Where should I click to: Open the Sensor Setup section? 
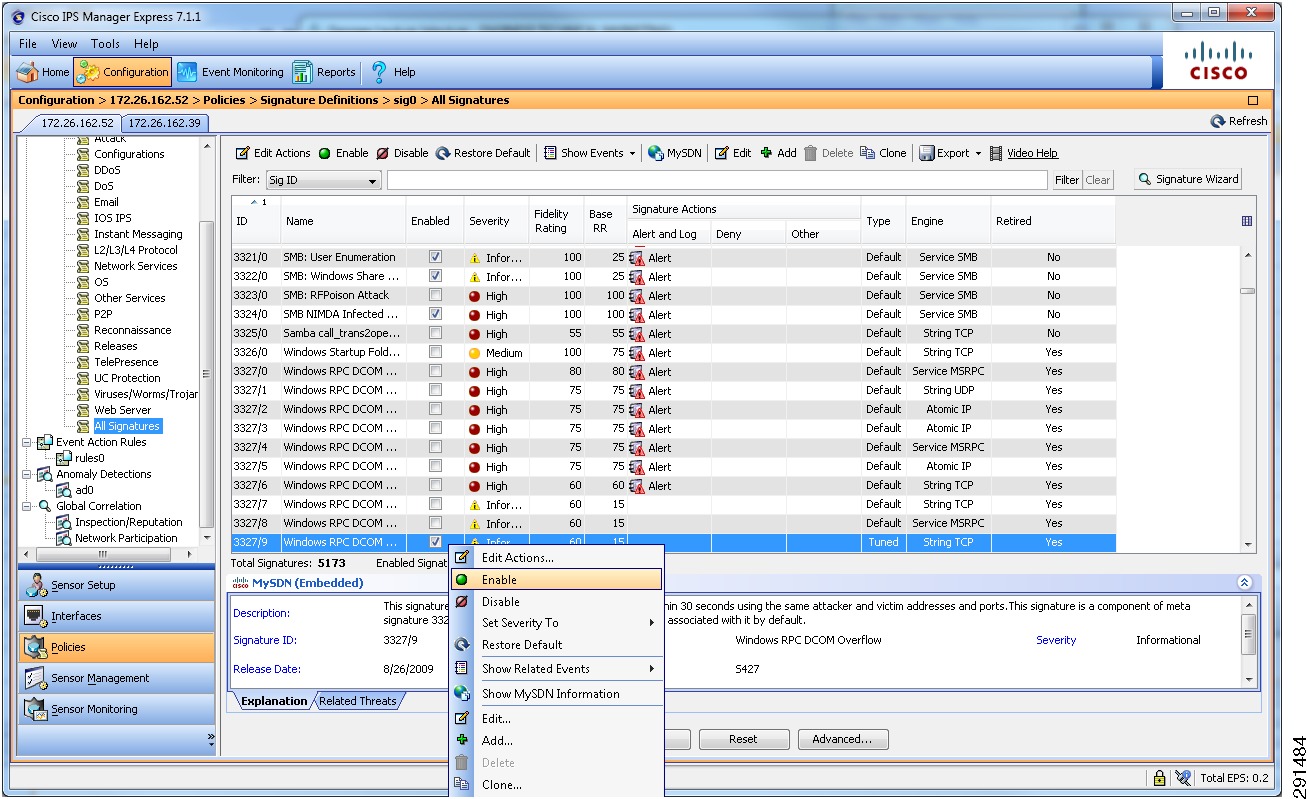click(x=116, y=585)
